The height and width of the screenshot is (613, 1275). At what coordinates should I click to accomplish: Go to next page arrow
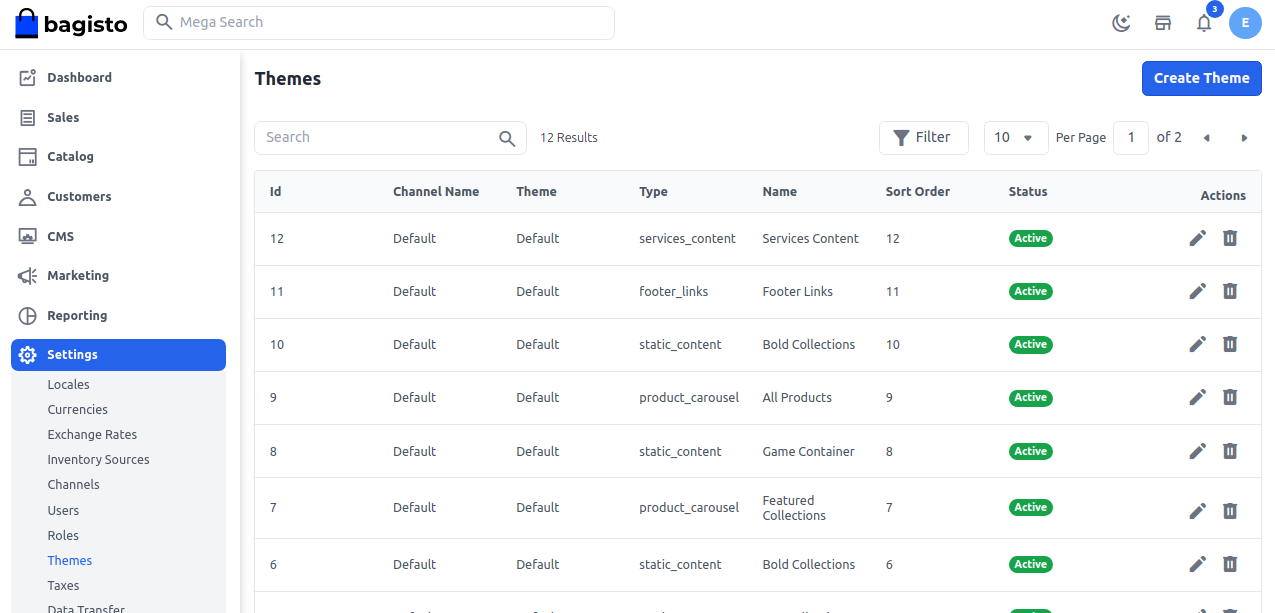click(x=1244, y=138)
